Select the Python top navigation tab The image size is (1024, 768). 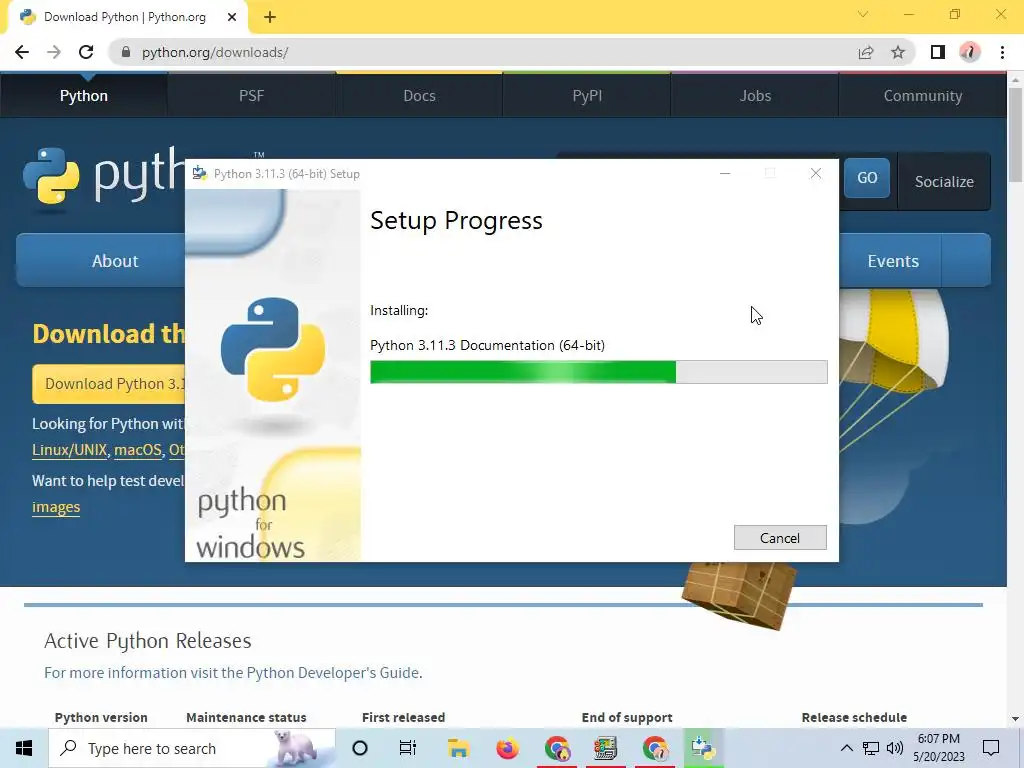(x=84, y=95)
